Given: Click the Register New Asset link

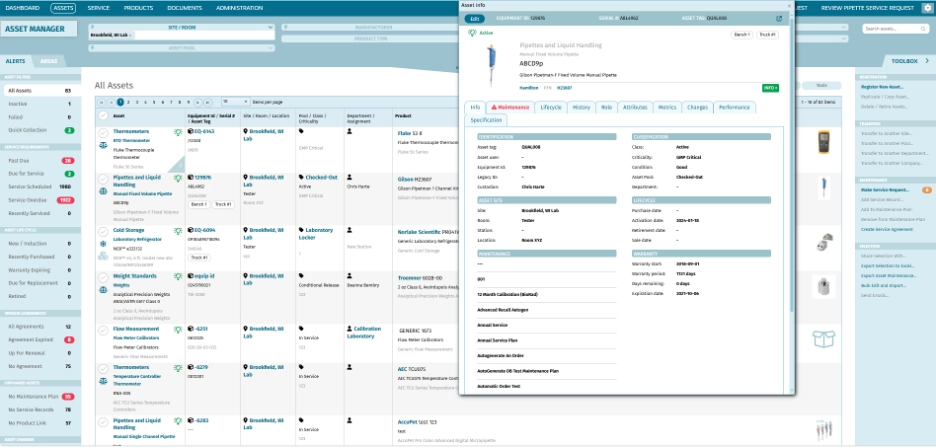Looking at the screenshot, I should click(883, 88).
